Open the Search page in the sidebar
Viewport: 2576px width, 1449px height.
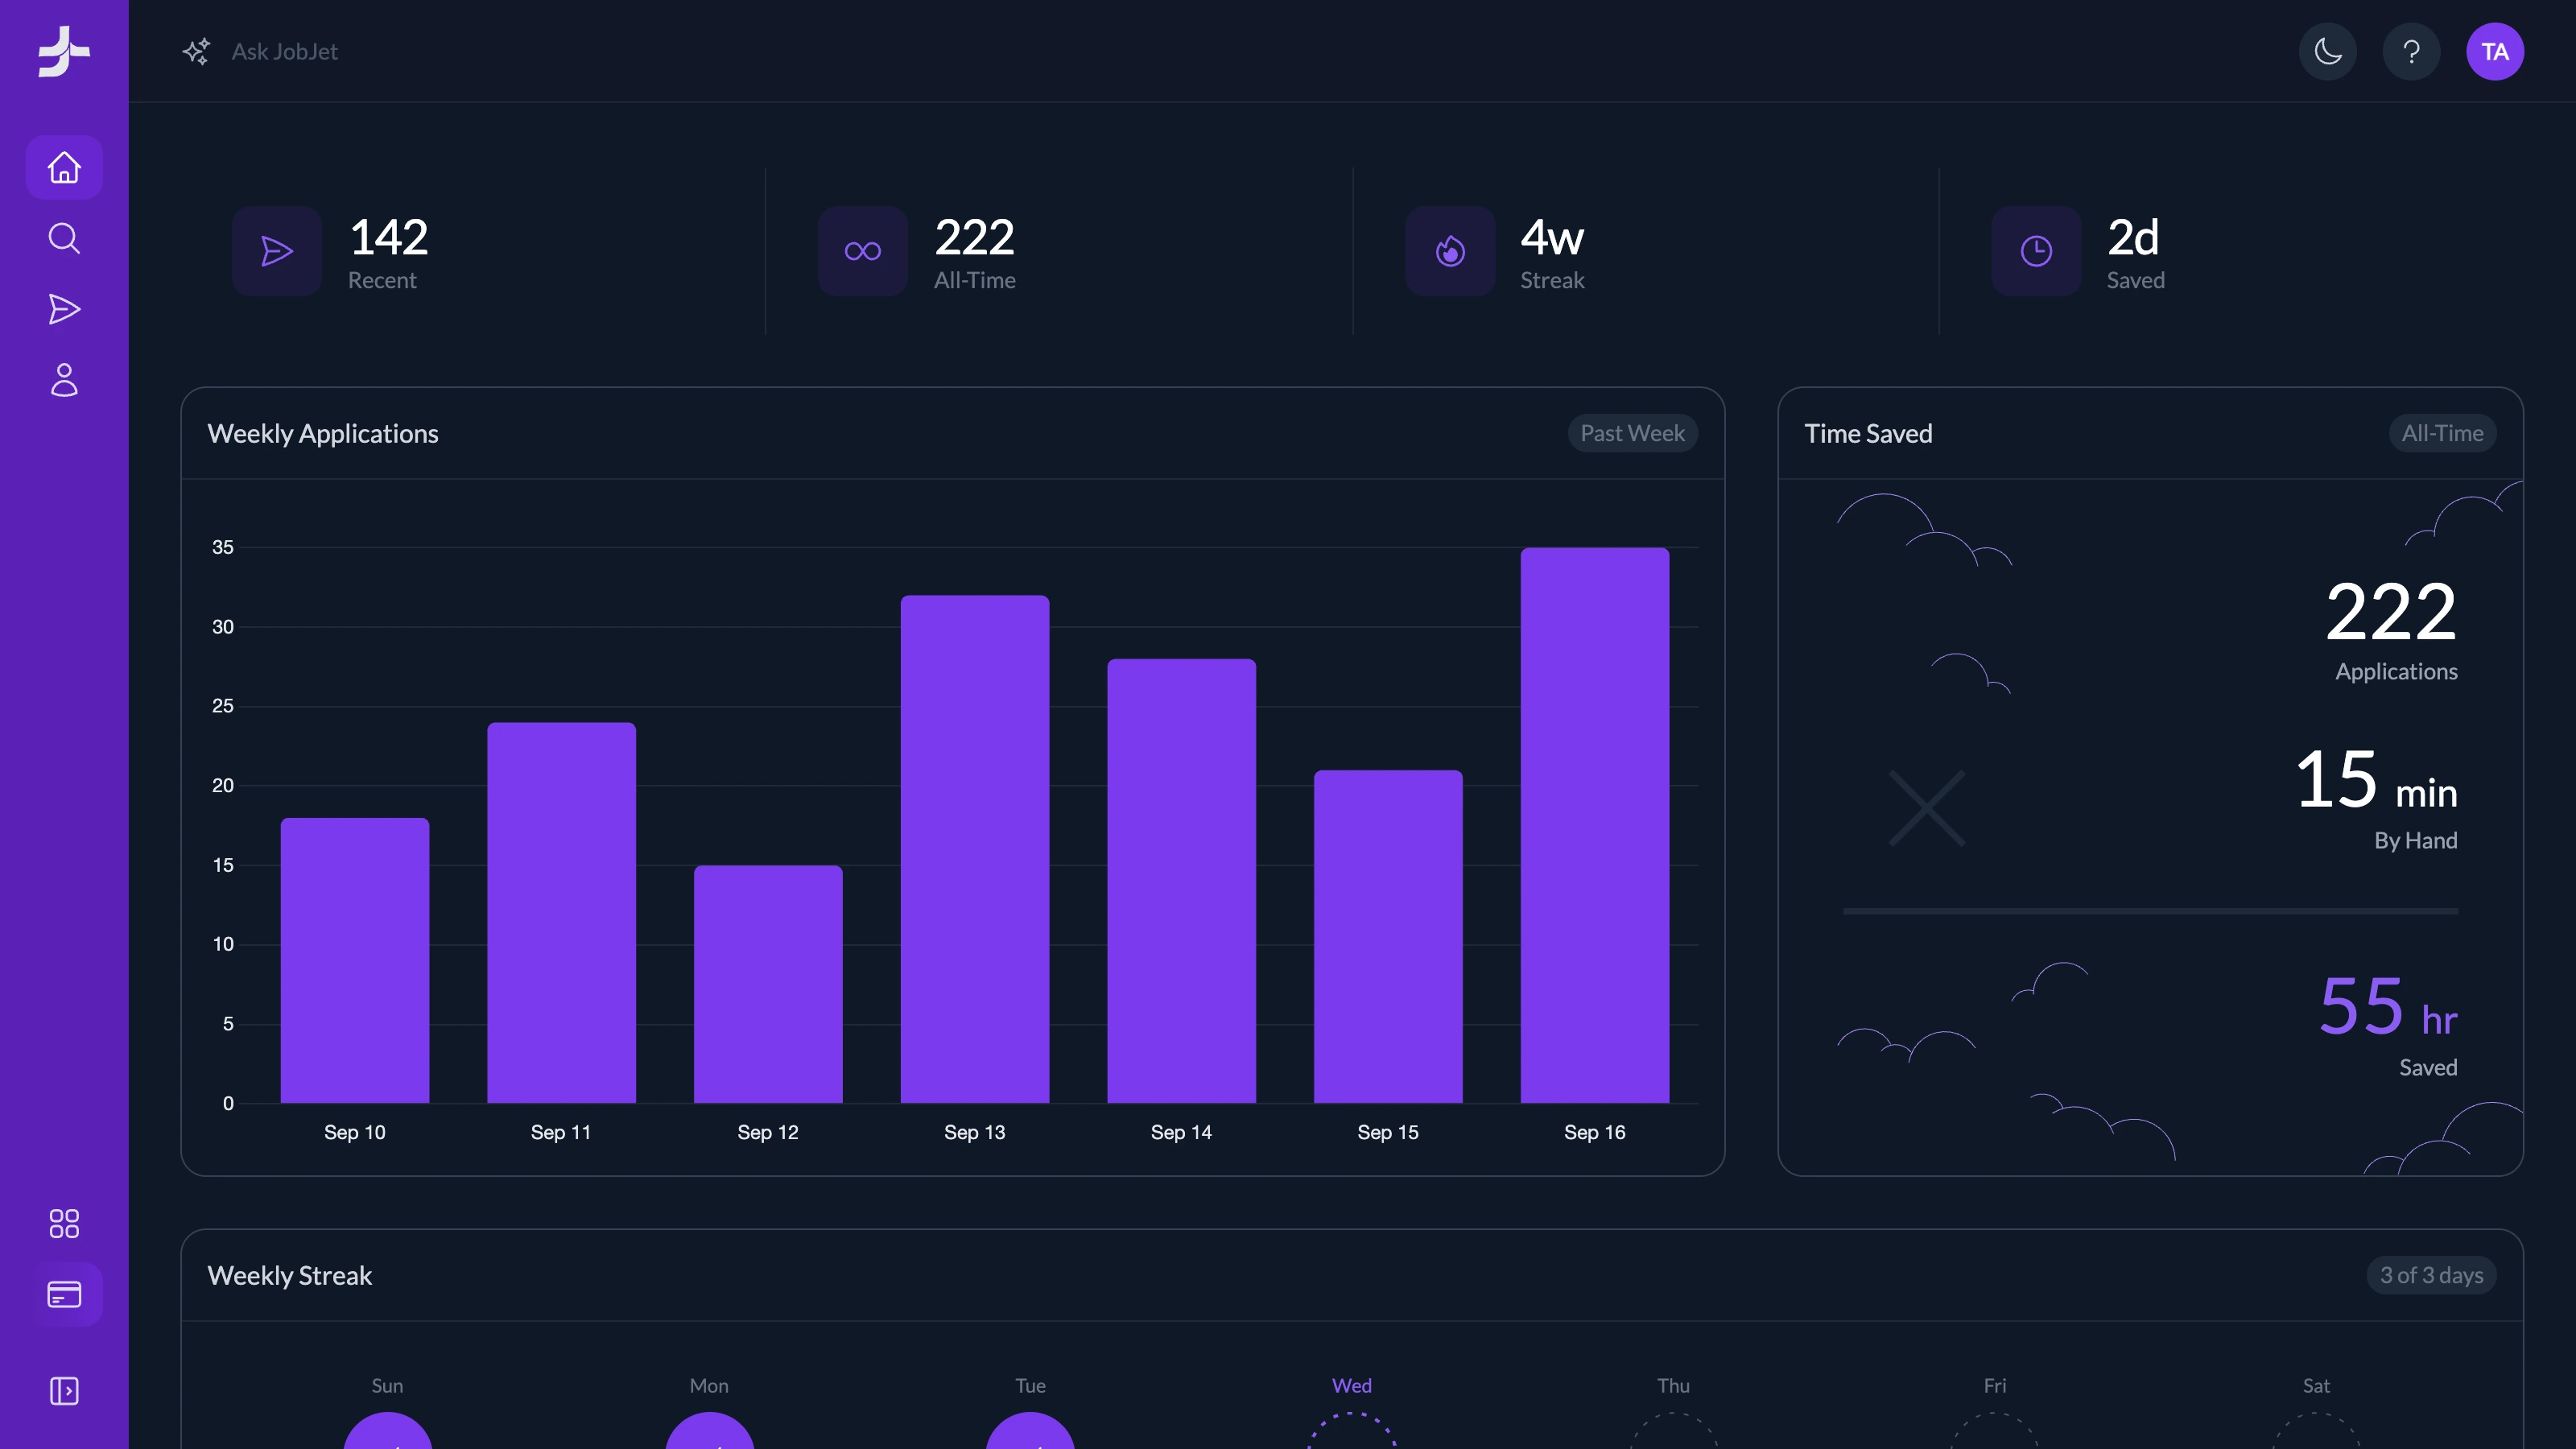click(64, 238)
